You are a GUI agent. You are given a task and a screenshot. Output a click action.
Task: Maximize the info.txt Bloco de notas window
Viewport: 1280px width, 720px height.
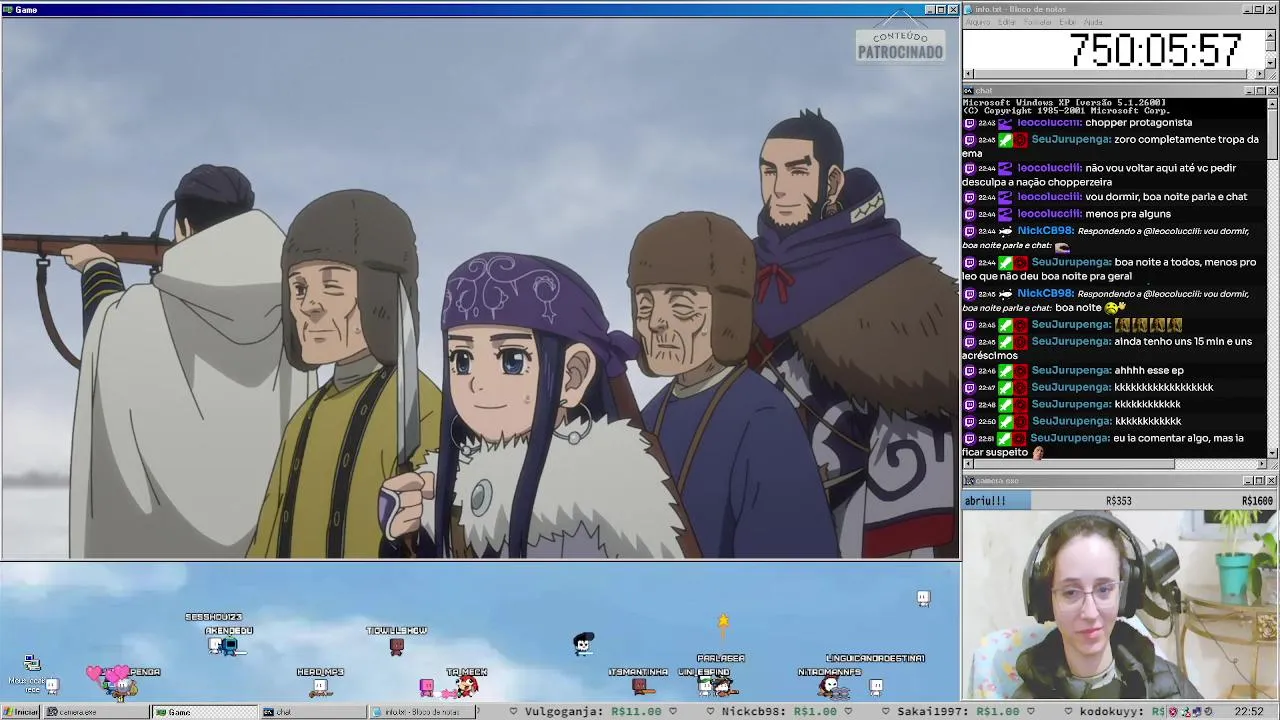[1260, 9]
